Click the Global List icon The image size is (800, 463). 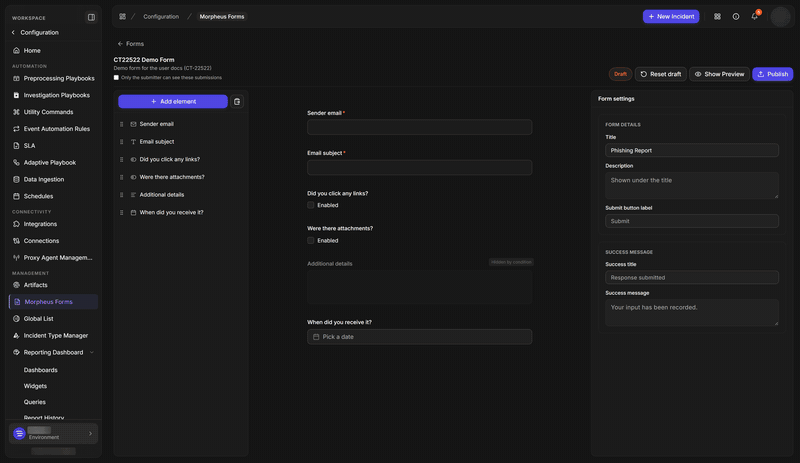tap(16, 319)
